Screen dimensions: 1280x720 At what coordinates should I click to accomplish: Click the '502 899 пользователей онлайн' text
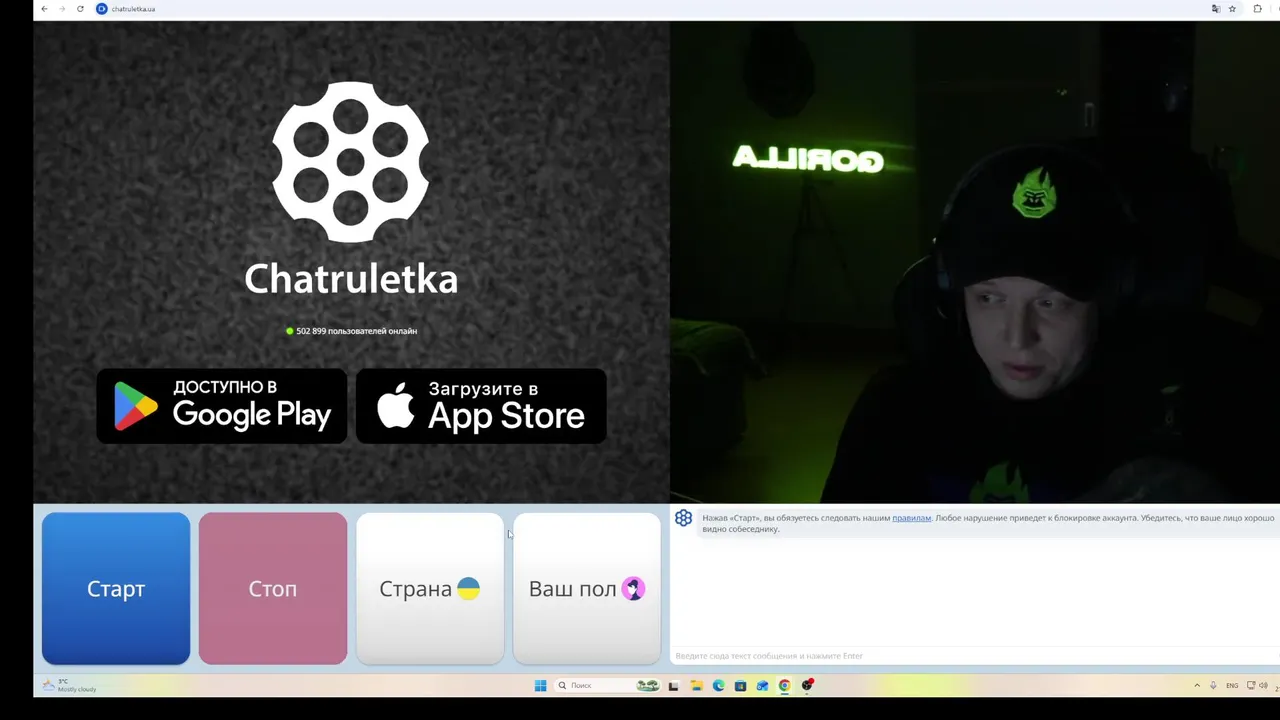[357, 331]
